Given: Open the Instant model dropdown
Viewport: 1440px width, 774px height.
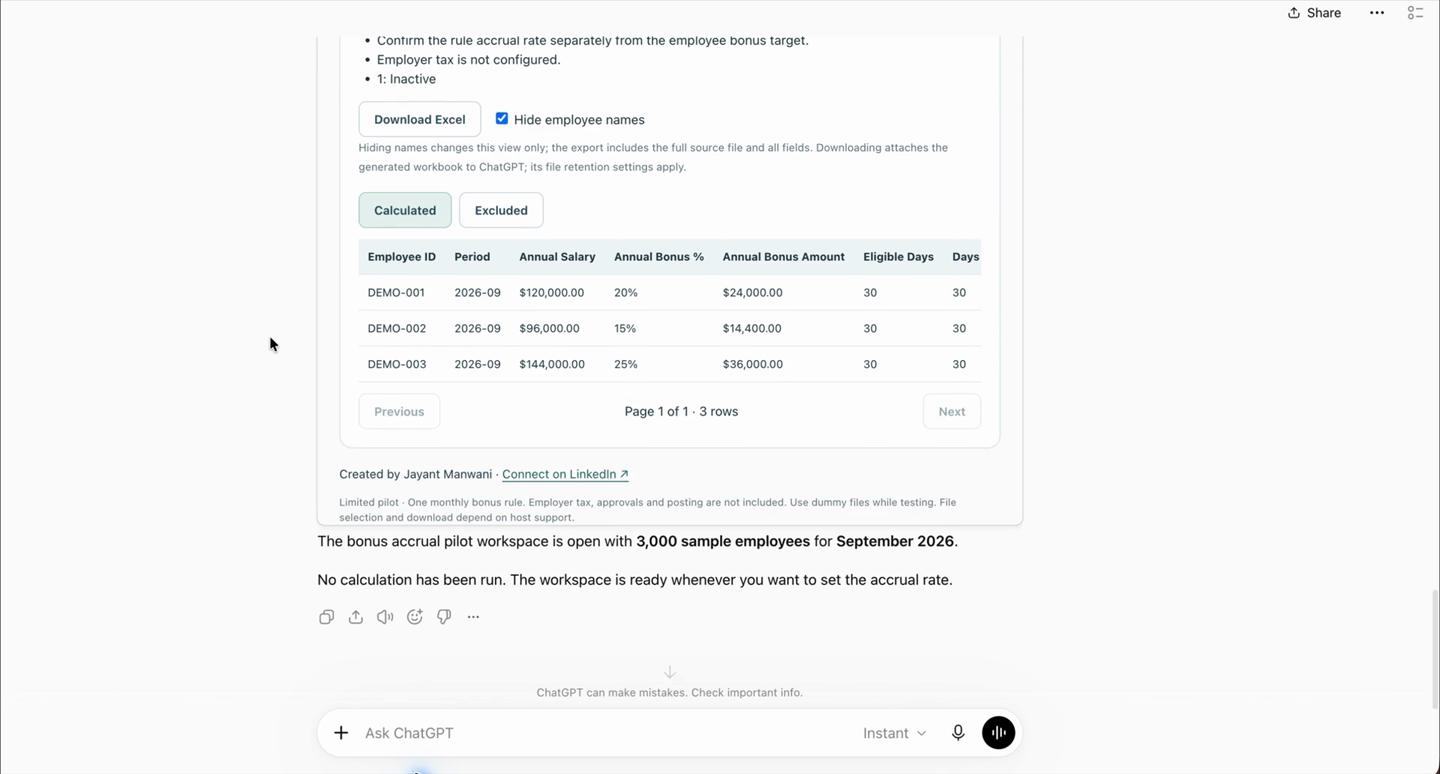Looking at the screenshot, I should click(894, 733).
